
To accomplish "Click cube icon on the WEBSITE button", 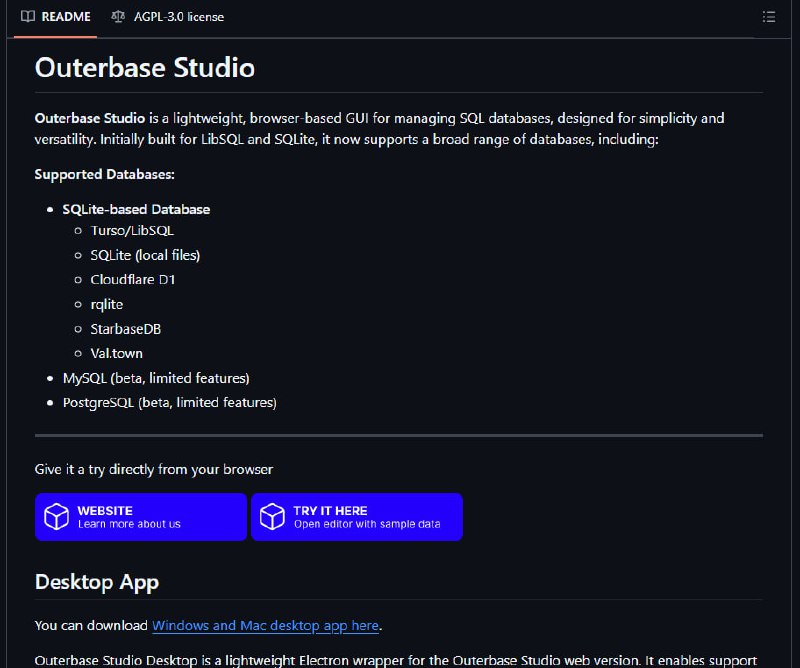I will pyautogui.click(x=56, y=516).
